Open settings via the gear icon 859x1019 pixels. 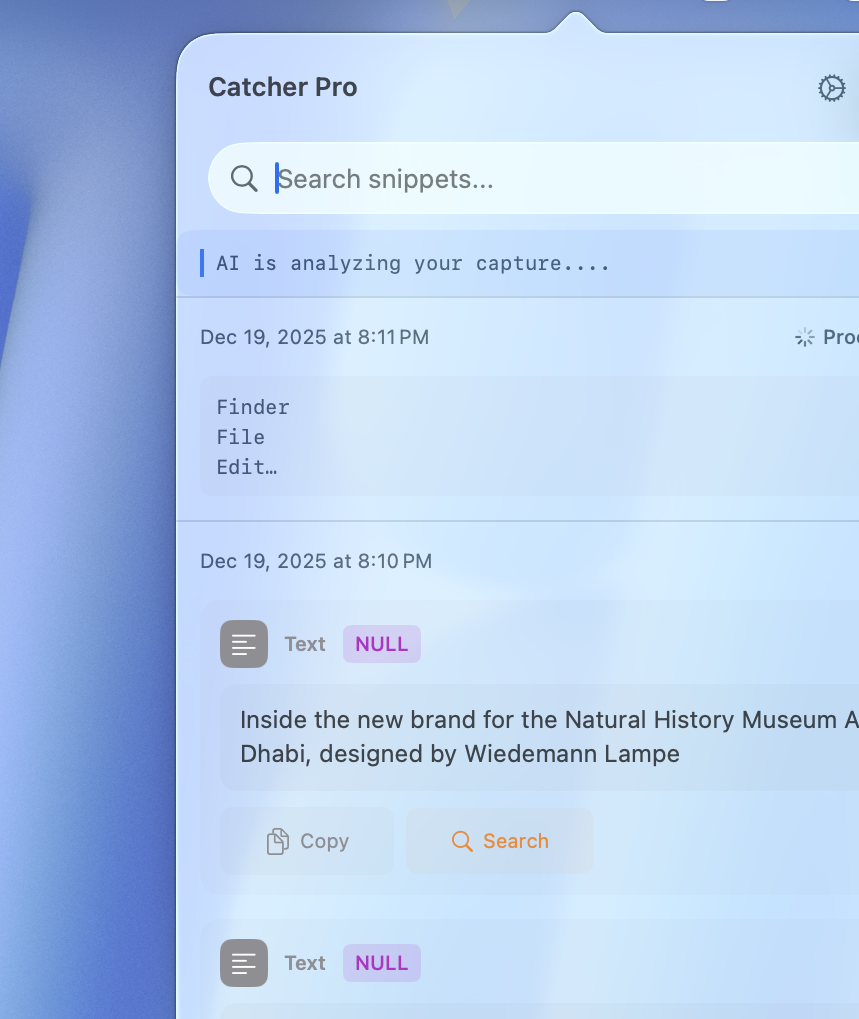[x=830, y=89]
